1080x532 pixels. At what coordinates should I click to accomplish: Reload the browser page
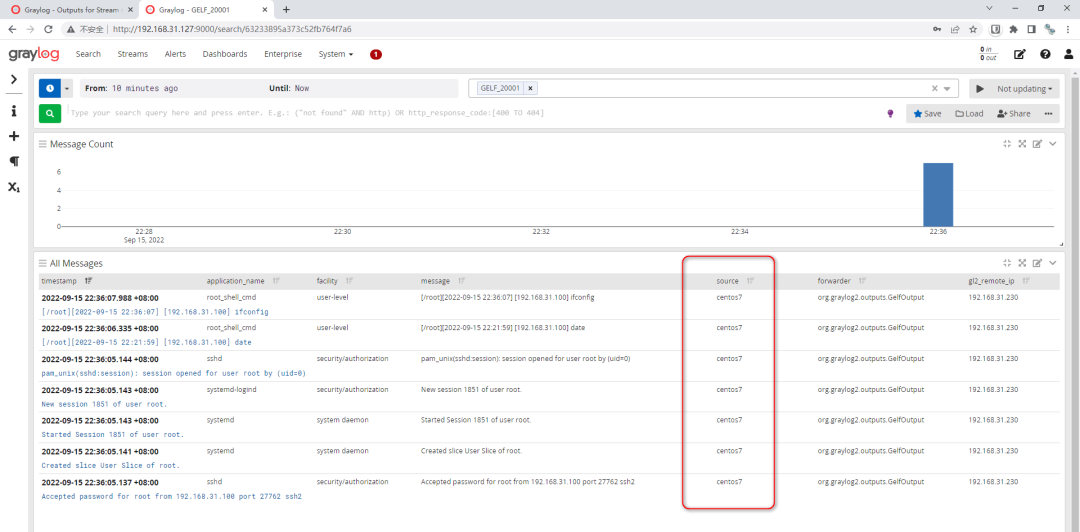48,30
